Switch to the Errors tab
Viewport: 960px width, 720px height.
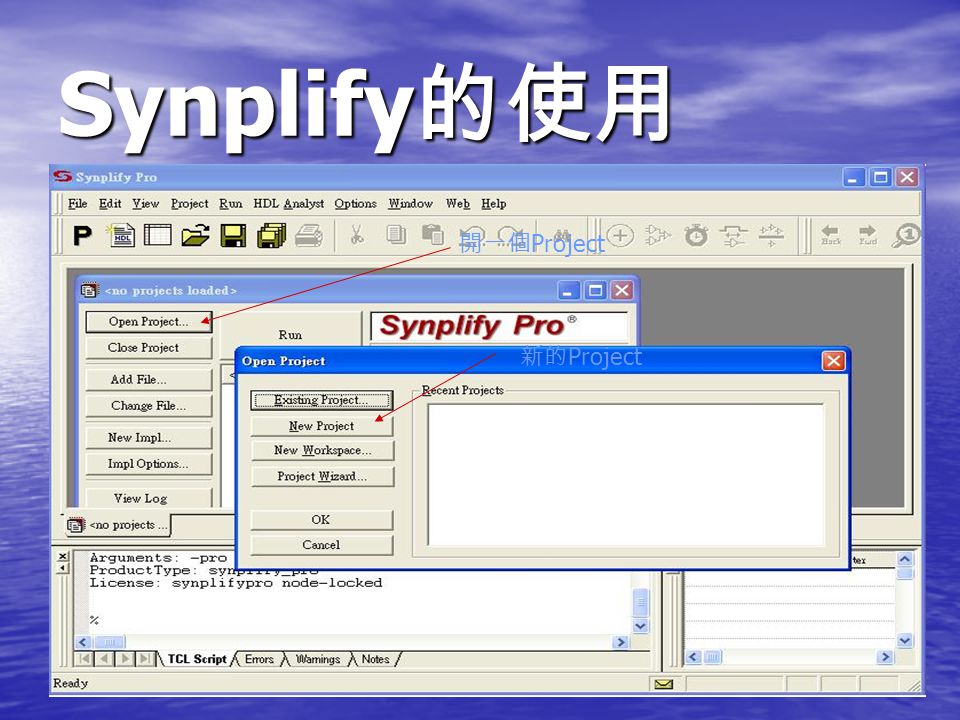click(x=259, y=659)
